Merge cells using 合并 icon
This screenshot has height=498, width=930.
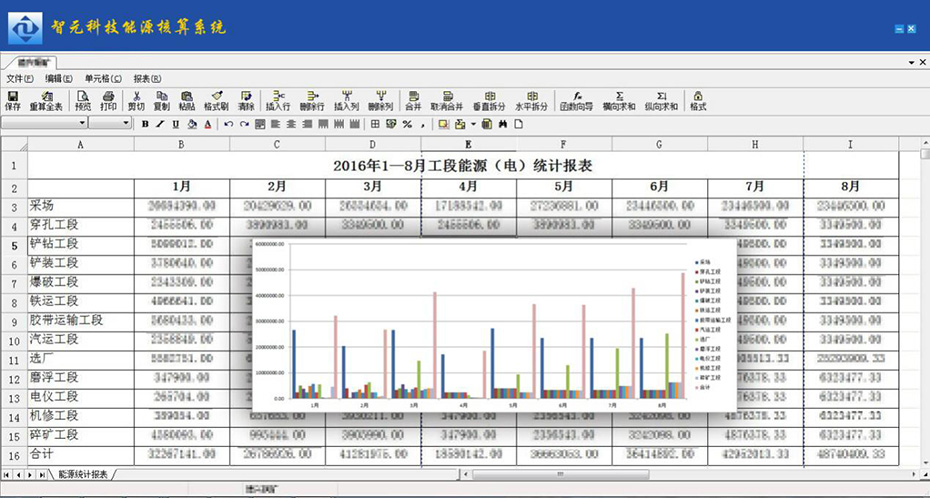point(413,100)
